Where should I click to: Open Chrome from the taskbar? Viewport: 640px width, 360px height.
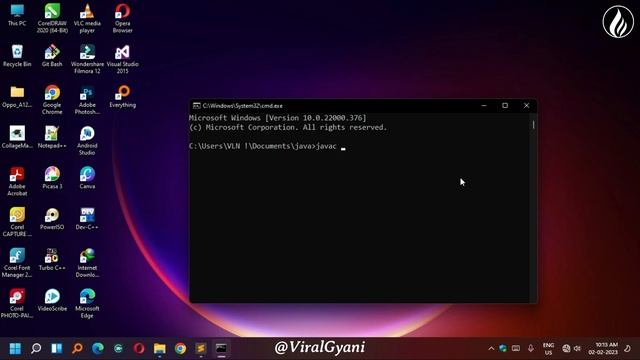[x=180, y=349]
